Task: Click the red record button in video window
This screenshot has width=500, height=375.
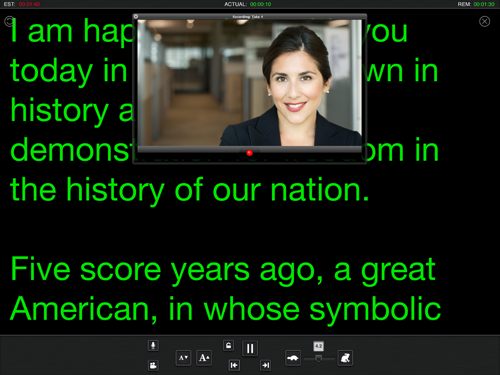Action: coord(249,153)
